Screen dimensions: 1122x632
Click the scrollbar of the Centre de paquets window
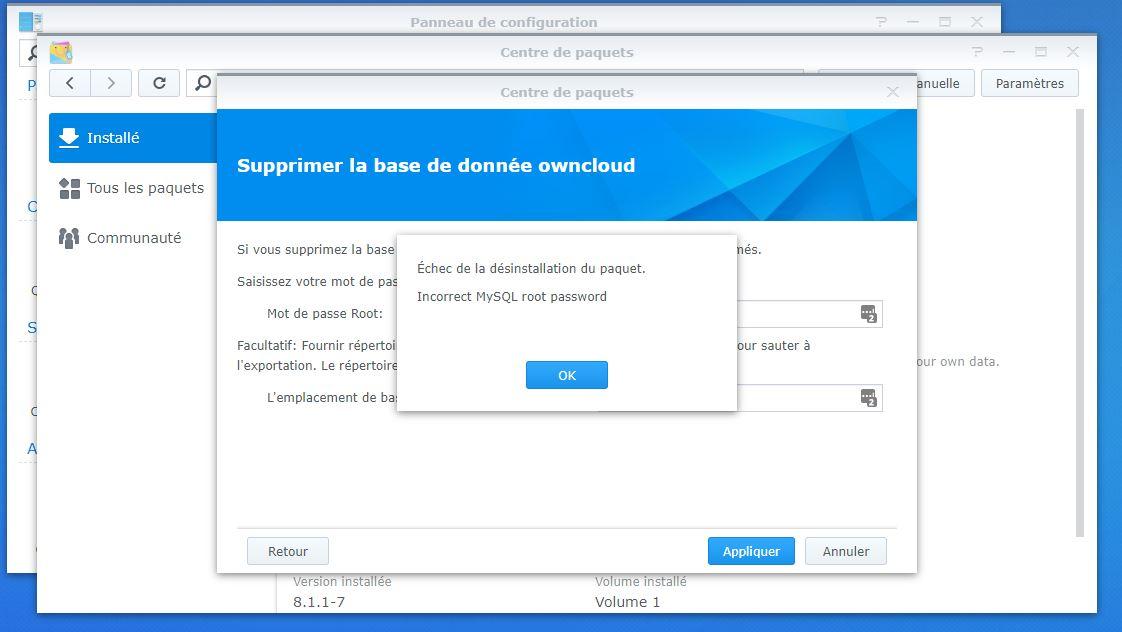pos(1080,322)
